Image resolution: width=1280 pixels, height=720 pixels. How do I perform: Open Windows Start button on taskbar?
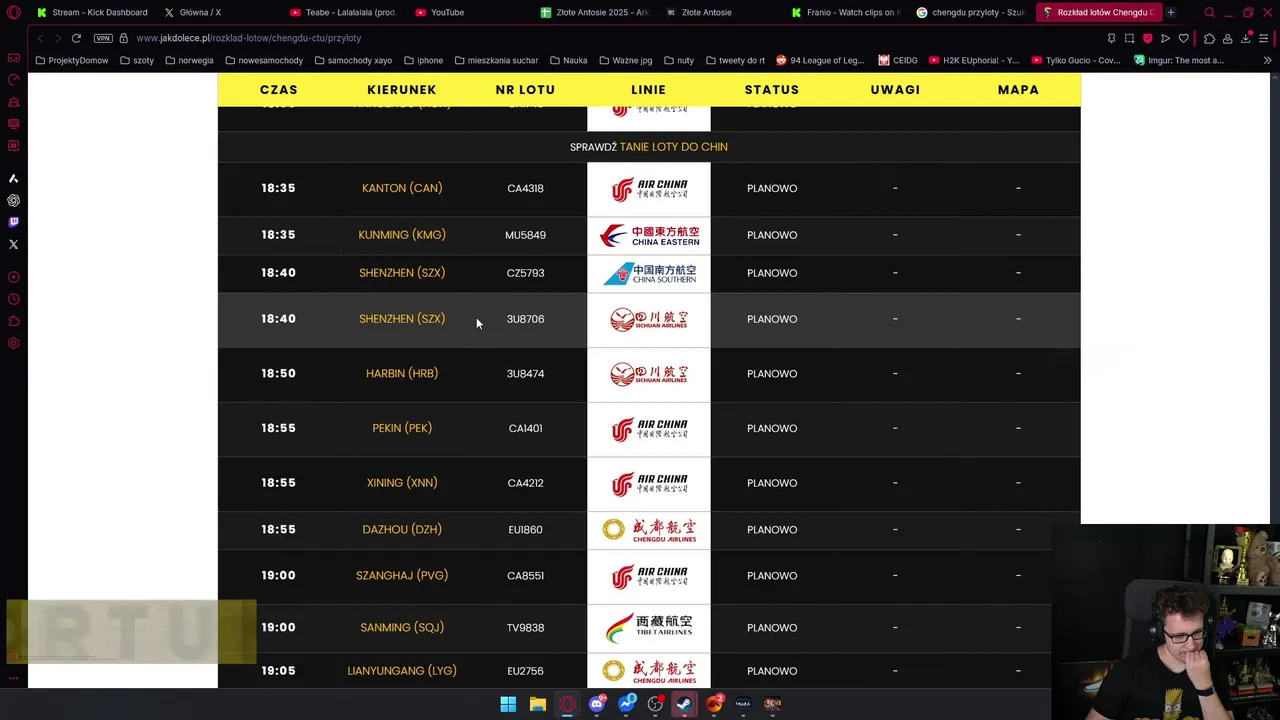(508, 704)
